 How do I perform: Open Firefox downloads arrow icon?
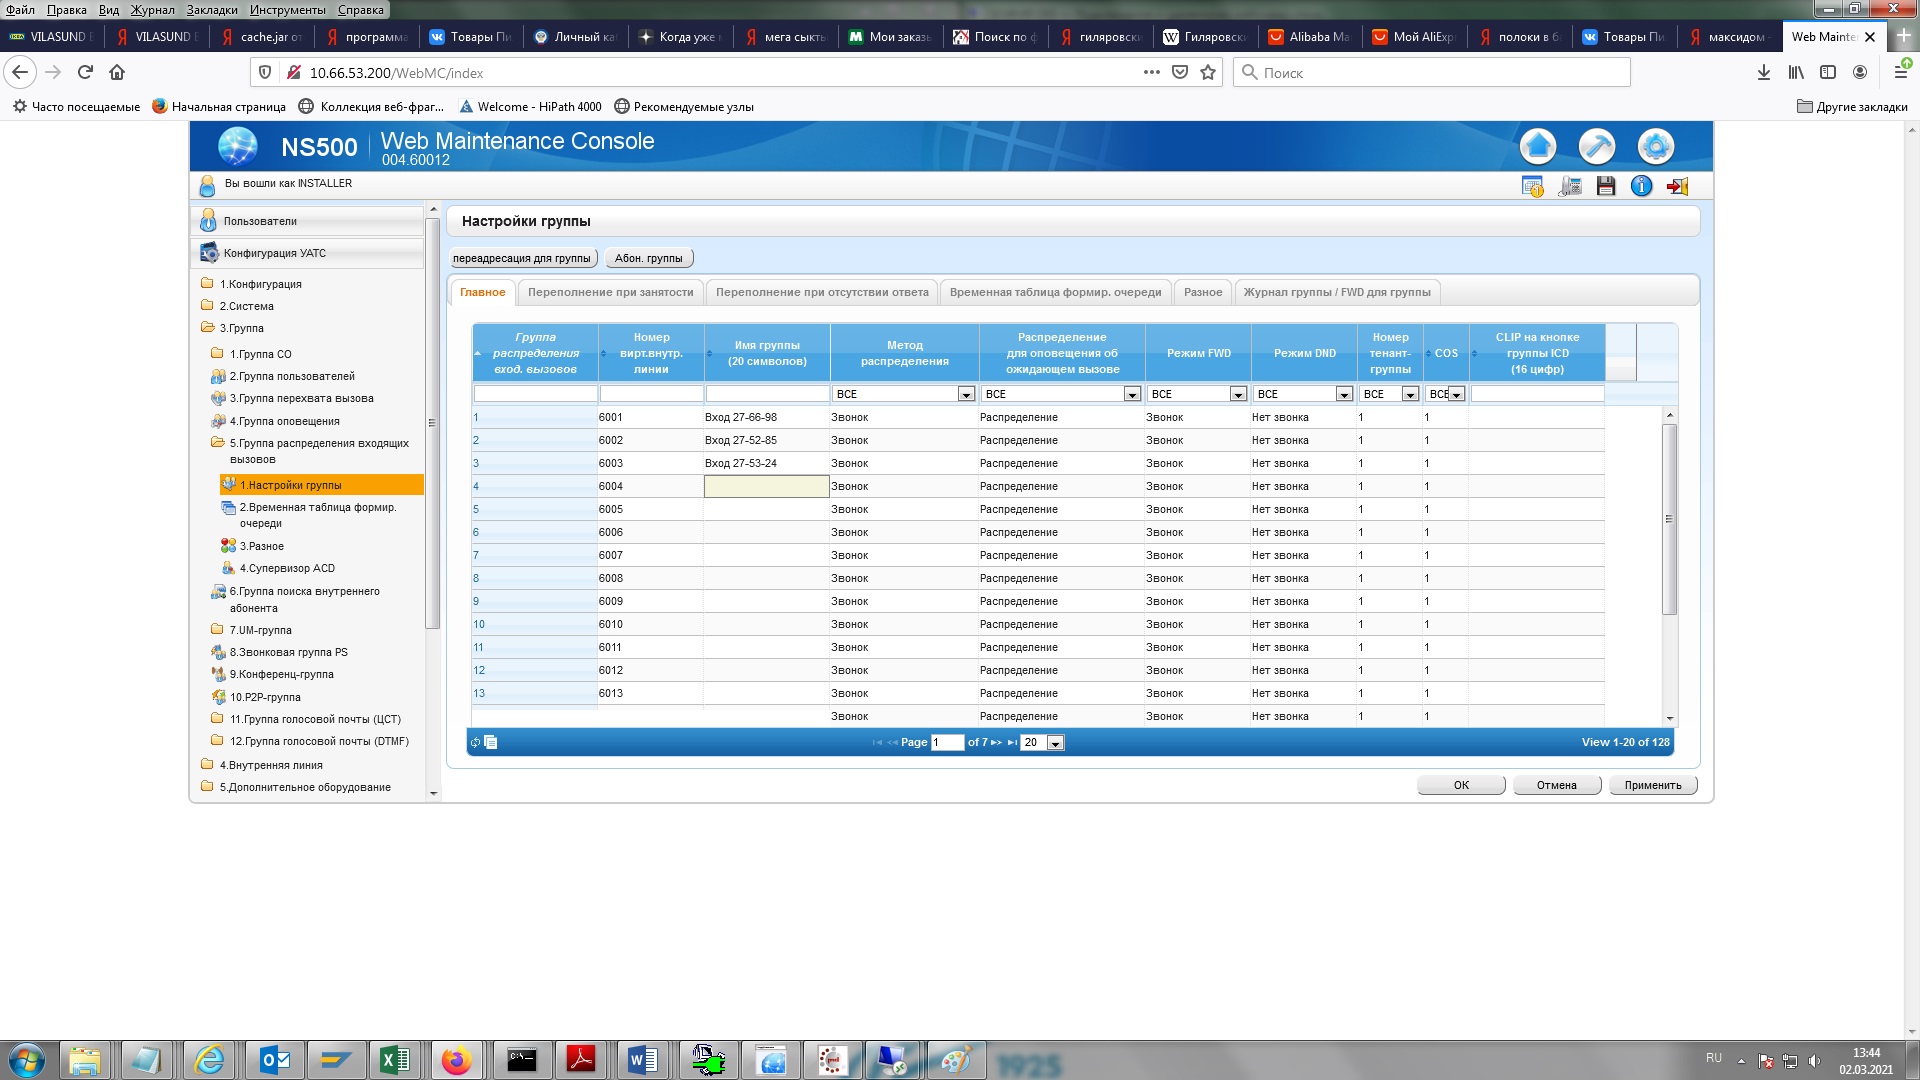coord(1764,72)
